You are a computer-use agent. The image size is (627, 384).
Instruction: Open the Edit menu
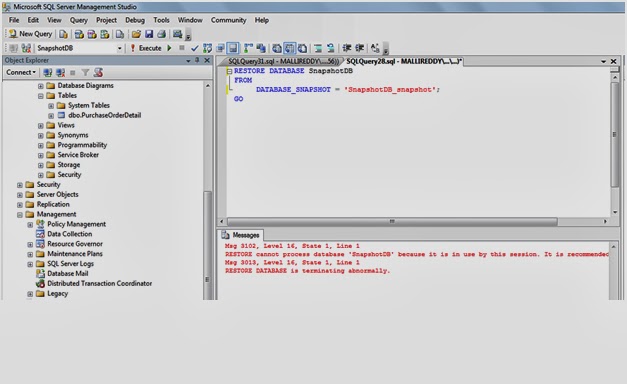click(x=33, y=20)
